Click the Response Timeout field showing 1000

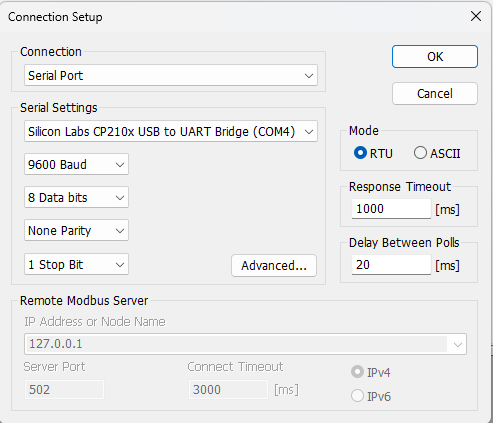point(391,209)
